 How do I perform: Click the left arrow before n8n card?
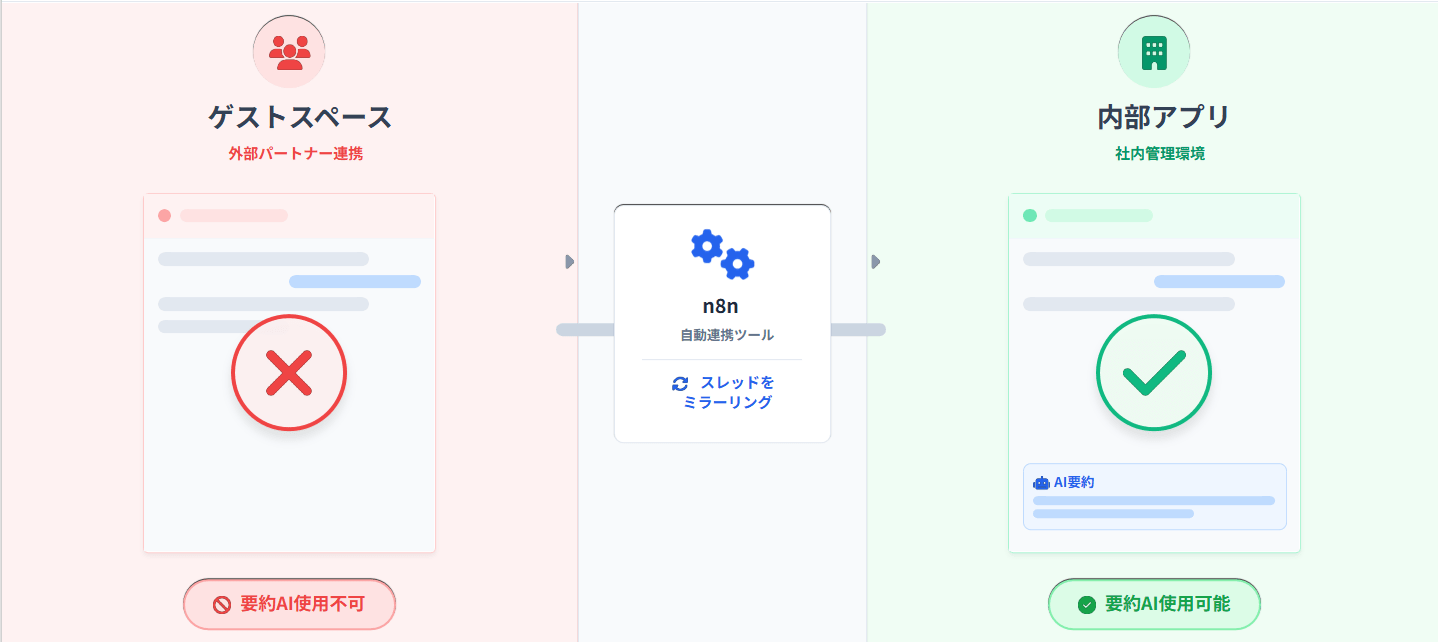[569, 262]
